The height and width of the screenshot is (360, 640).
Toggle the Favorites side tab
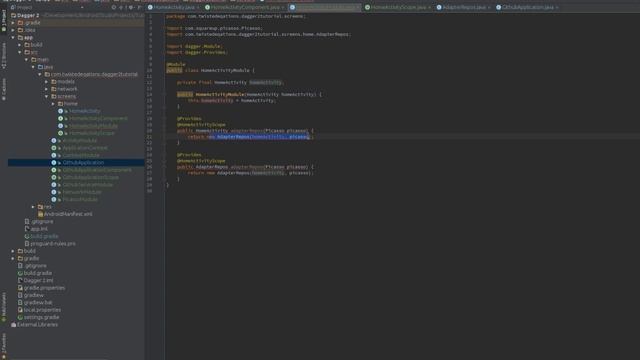[4, 345]
